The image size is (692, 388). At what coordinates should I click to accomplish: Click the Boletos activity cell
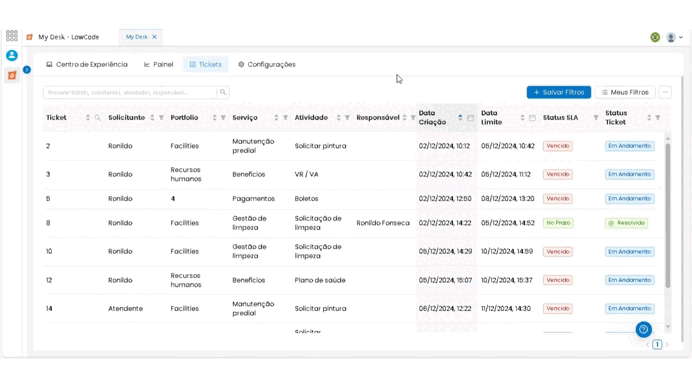306,199
